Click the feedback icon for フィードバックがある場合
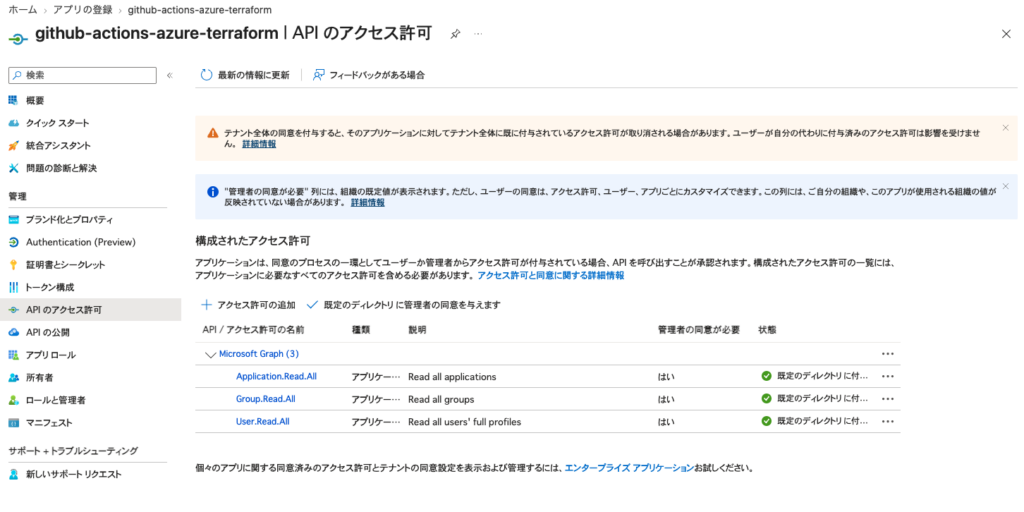The image size is (1024, 512). click(x=319, y=74)
